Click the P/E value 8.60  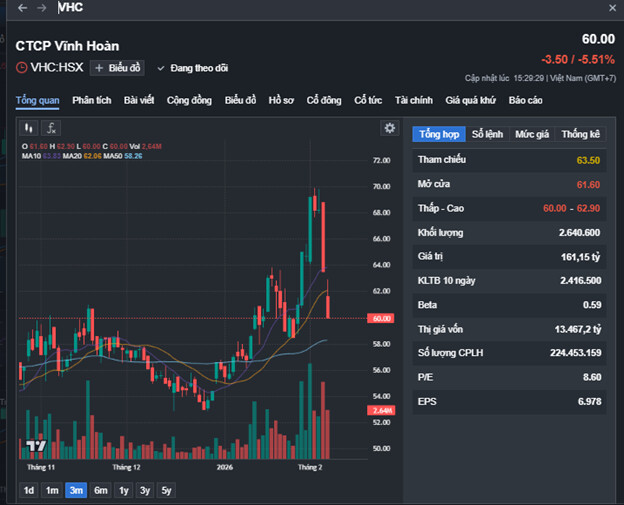point(592,377)
